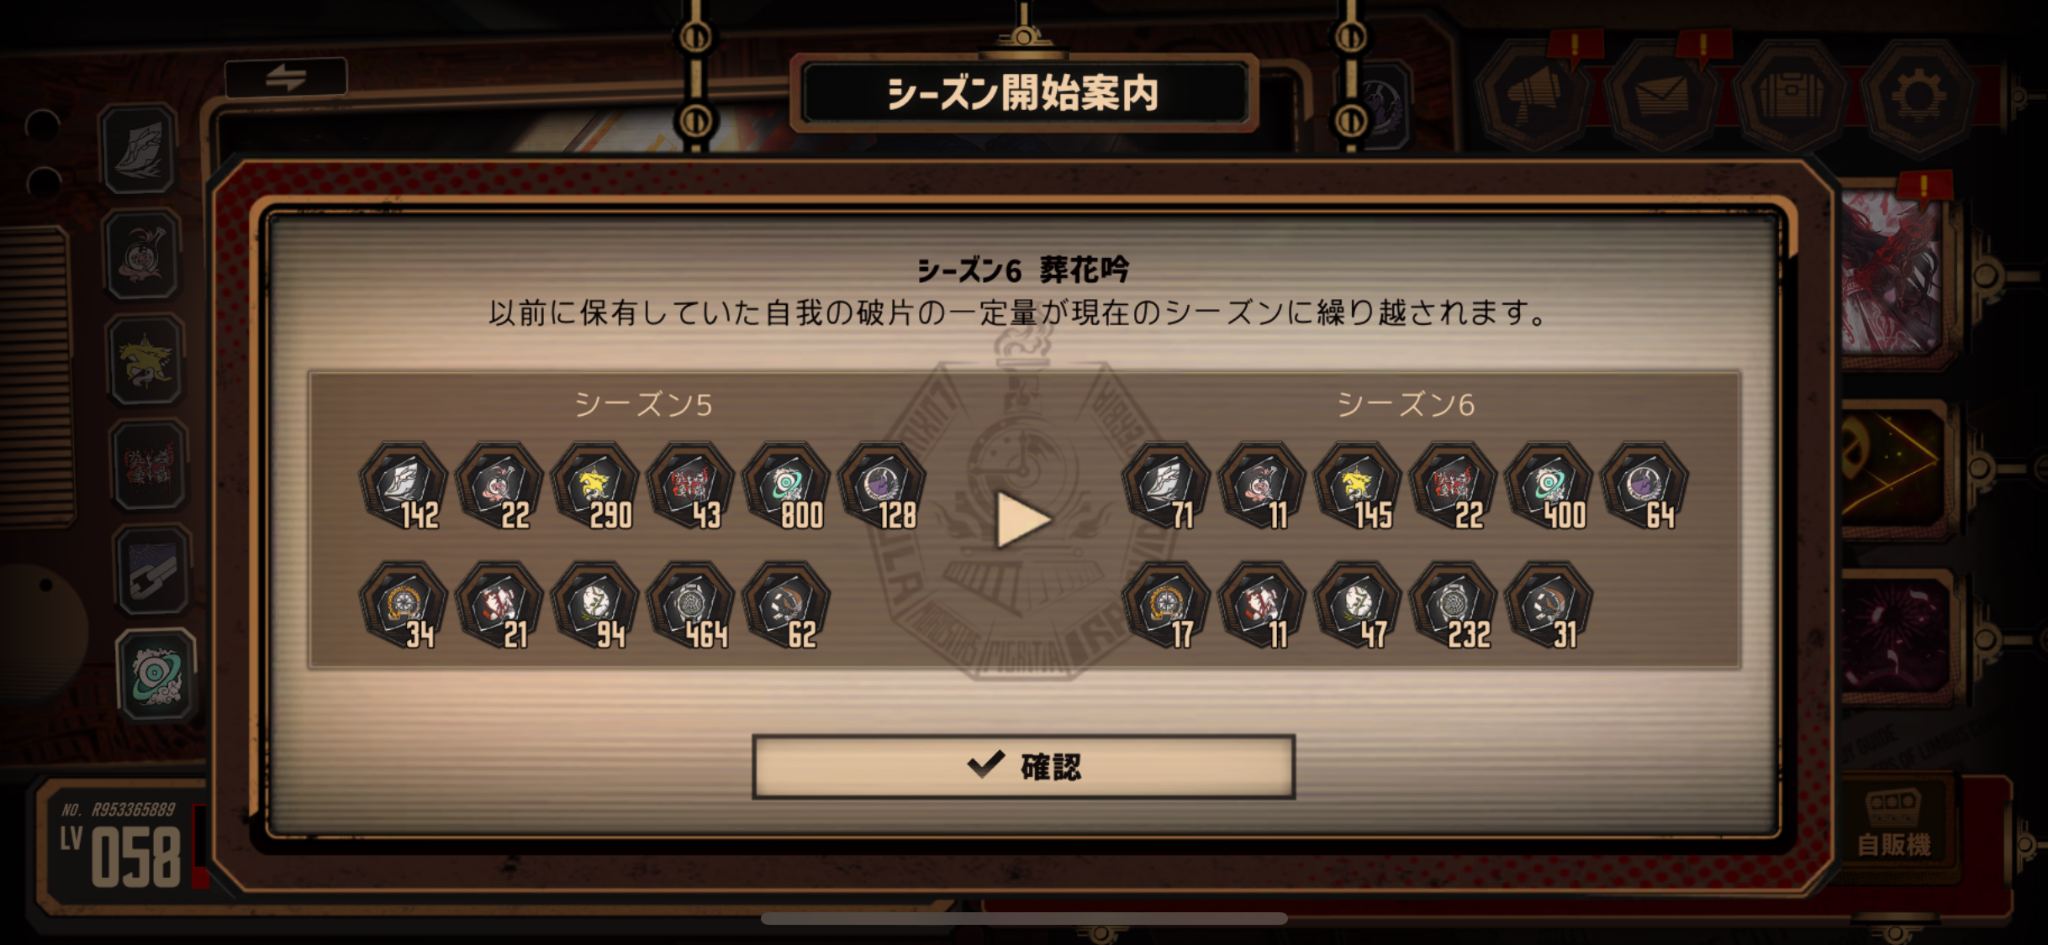The width and height of the screenshot is (2048, 945).
Task: Toggle the swap arrows button at top left
Action: [x=286, y=77]
